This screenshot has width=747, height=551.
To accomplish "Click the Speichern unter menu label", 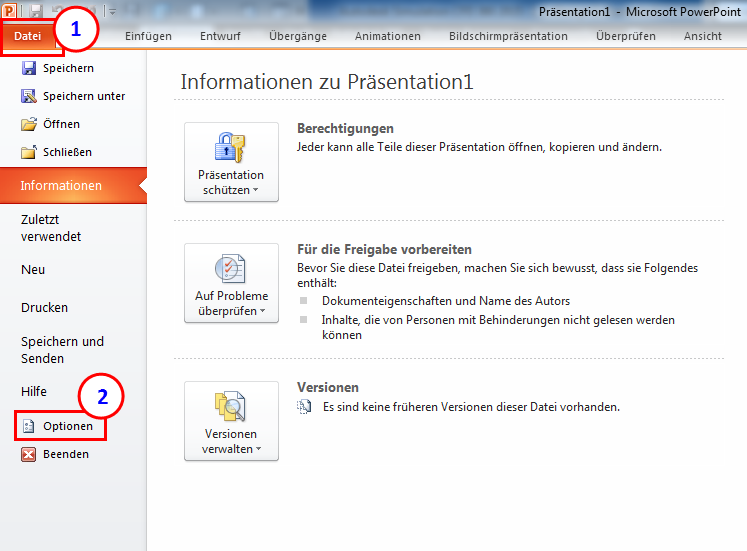I will pyautogui.click(x=84, y=96).
